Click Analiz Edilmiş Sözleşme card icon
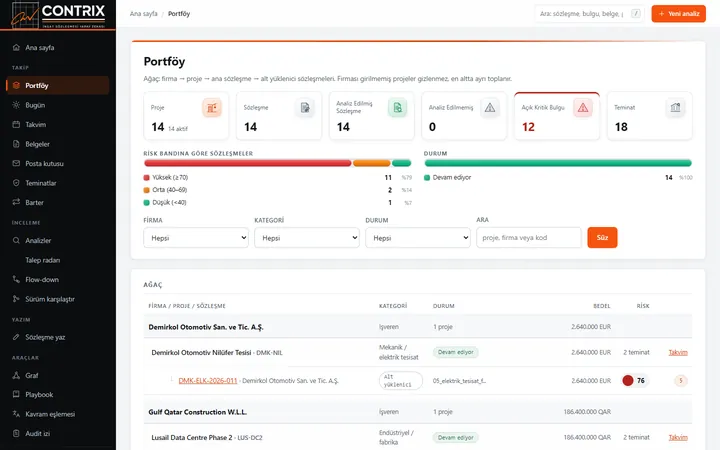This screenshot has width=720, height=450. [398, 108]
